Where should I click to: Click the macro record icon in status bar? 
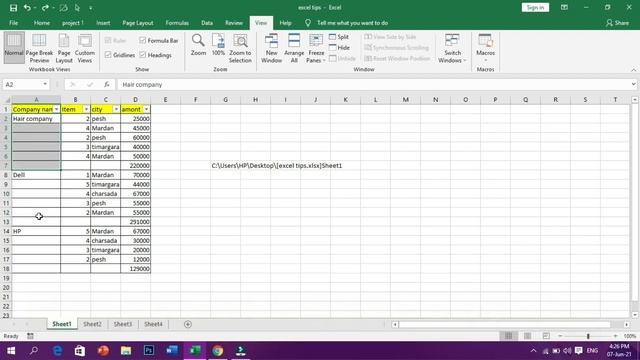pos(30,336)
